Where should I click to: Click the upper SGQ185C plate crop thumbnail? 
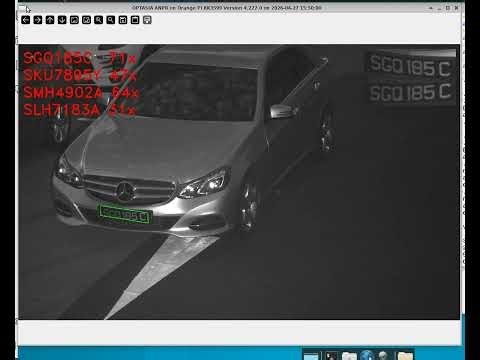coord(411,65)
